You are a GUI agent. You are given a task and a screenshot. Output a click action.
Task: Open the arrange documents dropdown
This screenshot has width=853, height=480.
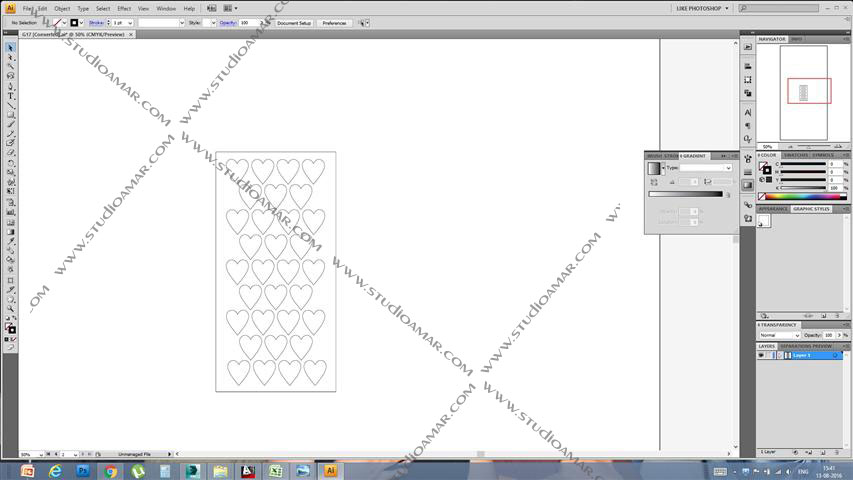pos(230,8)
